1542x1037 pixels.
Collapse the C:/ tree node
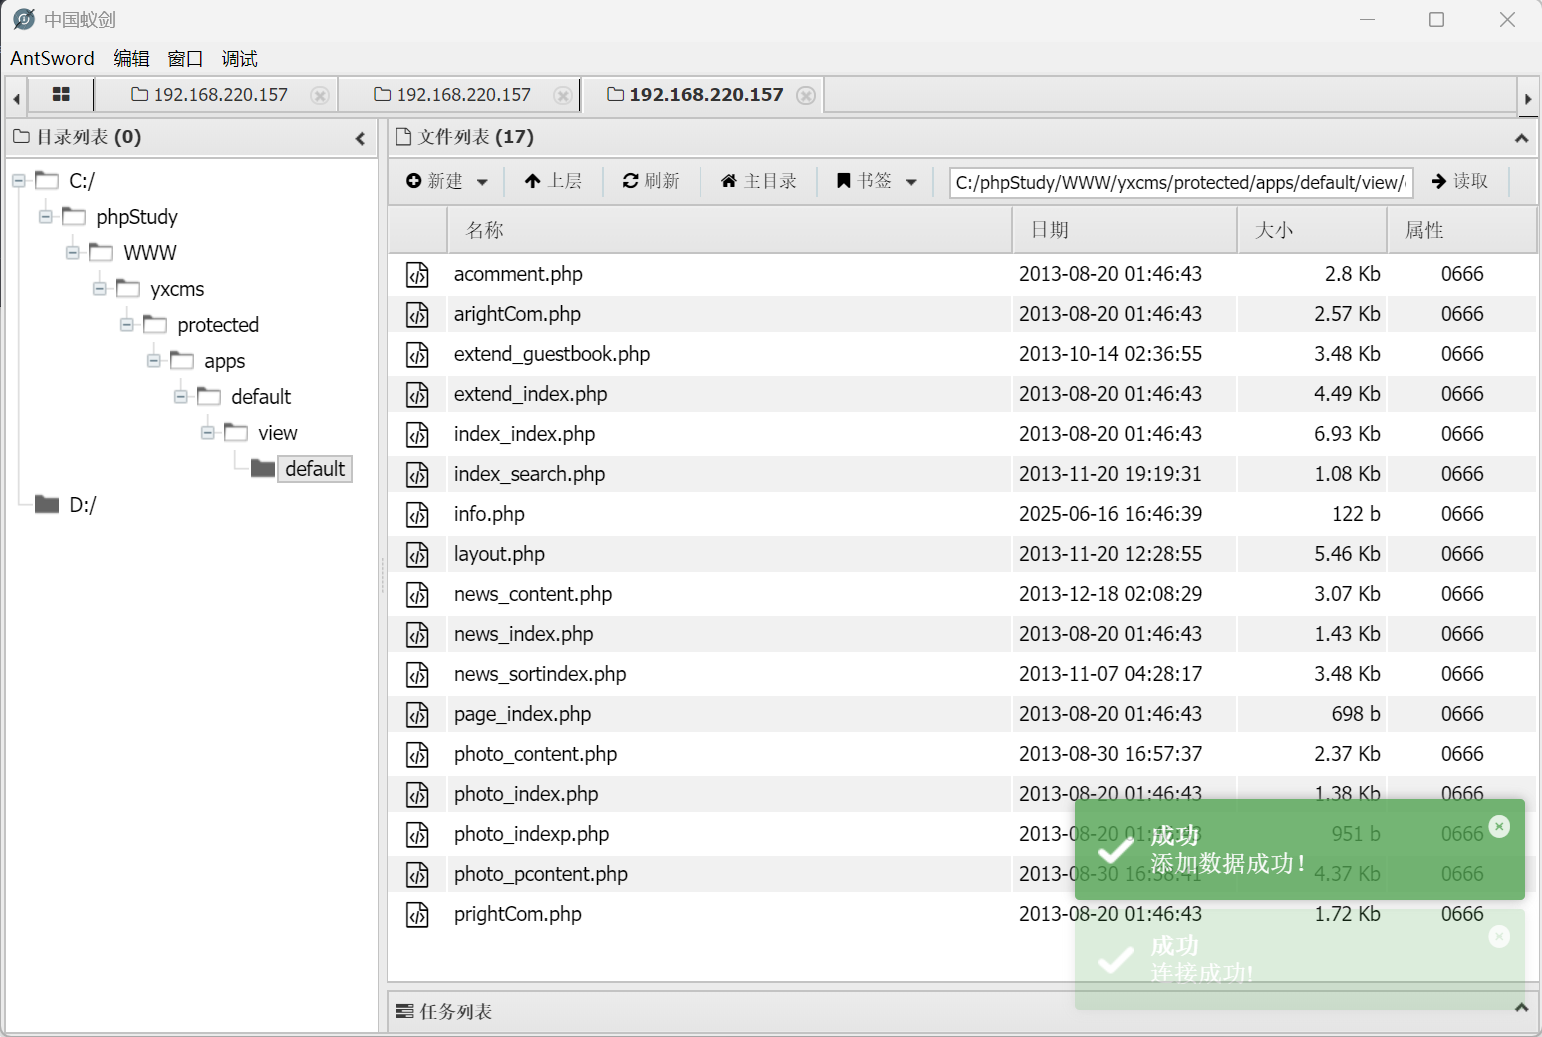tap(19, 181)
